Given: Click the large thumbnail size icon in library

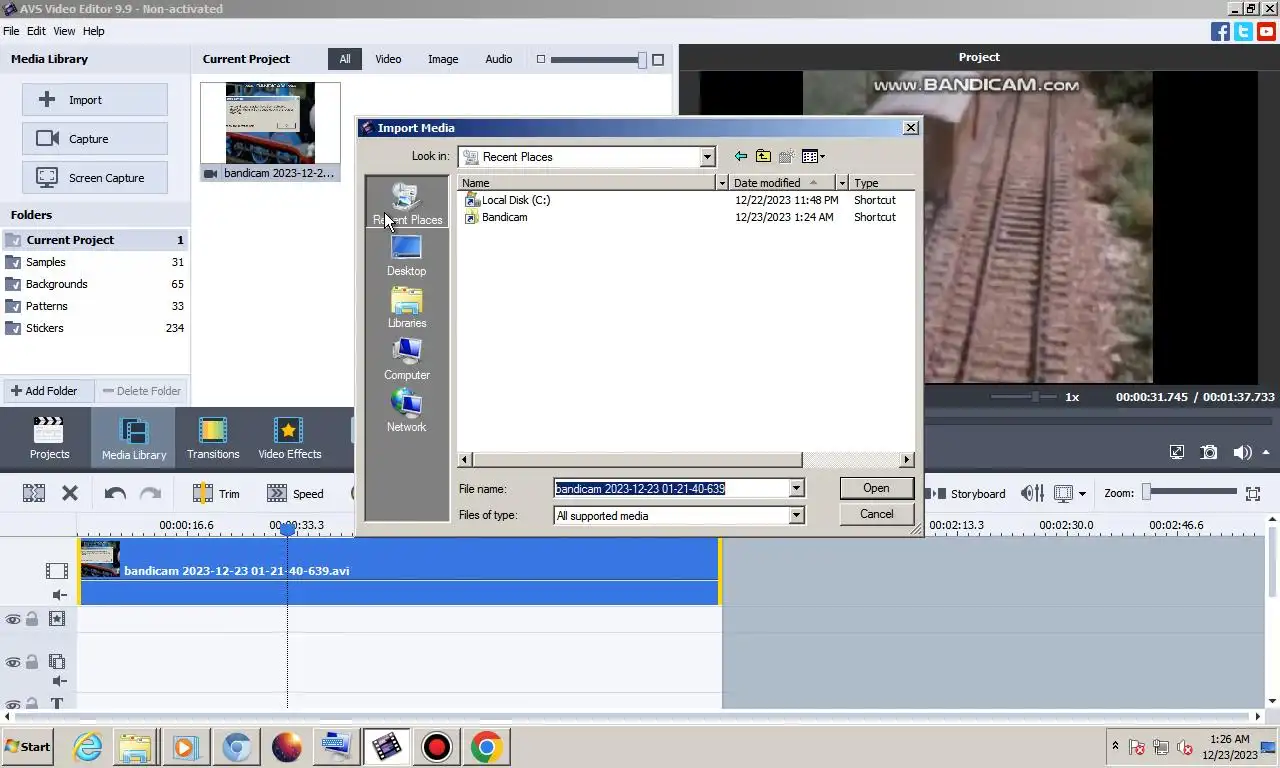Looking at the screenshot, I should (x=658, y=60).
